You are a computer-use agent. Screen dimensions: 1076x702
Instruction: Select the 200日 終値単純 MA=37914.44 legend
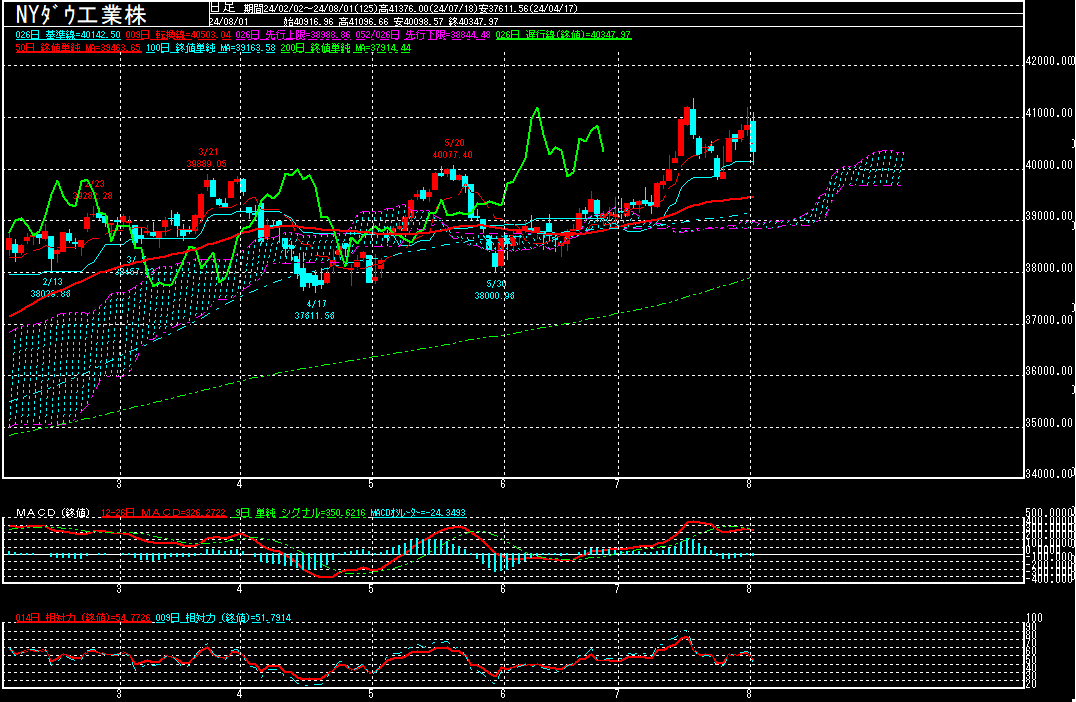click(346, 48)
